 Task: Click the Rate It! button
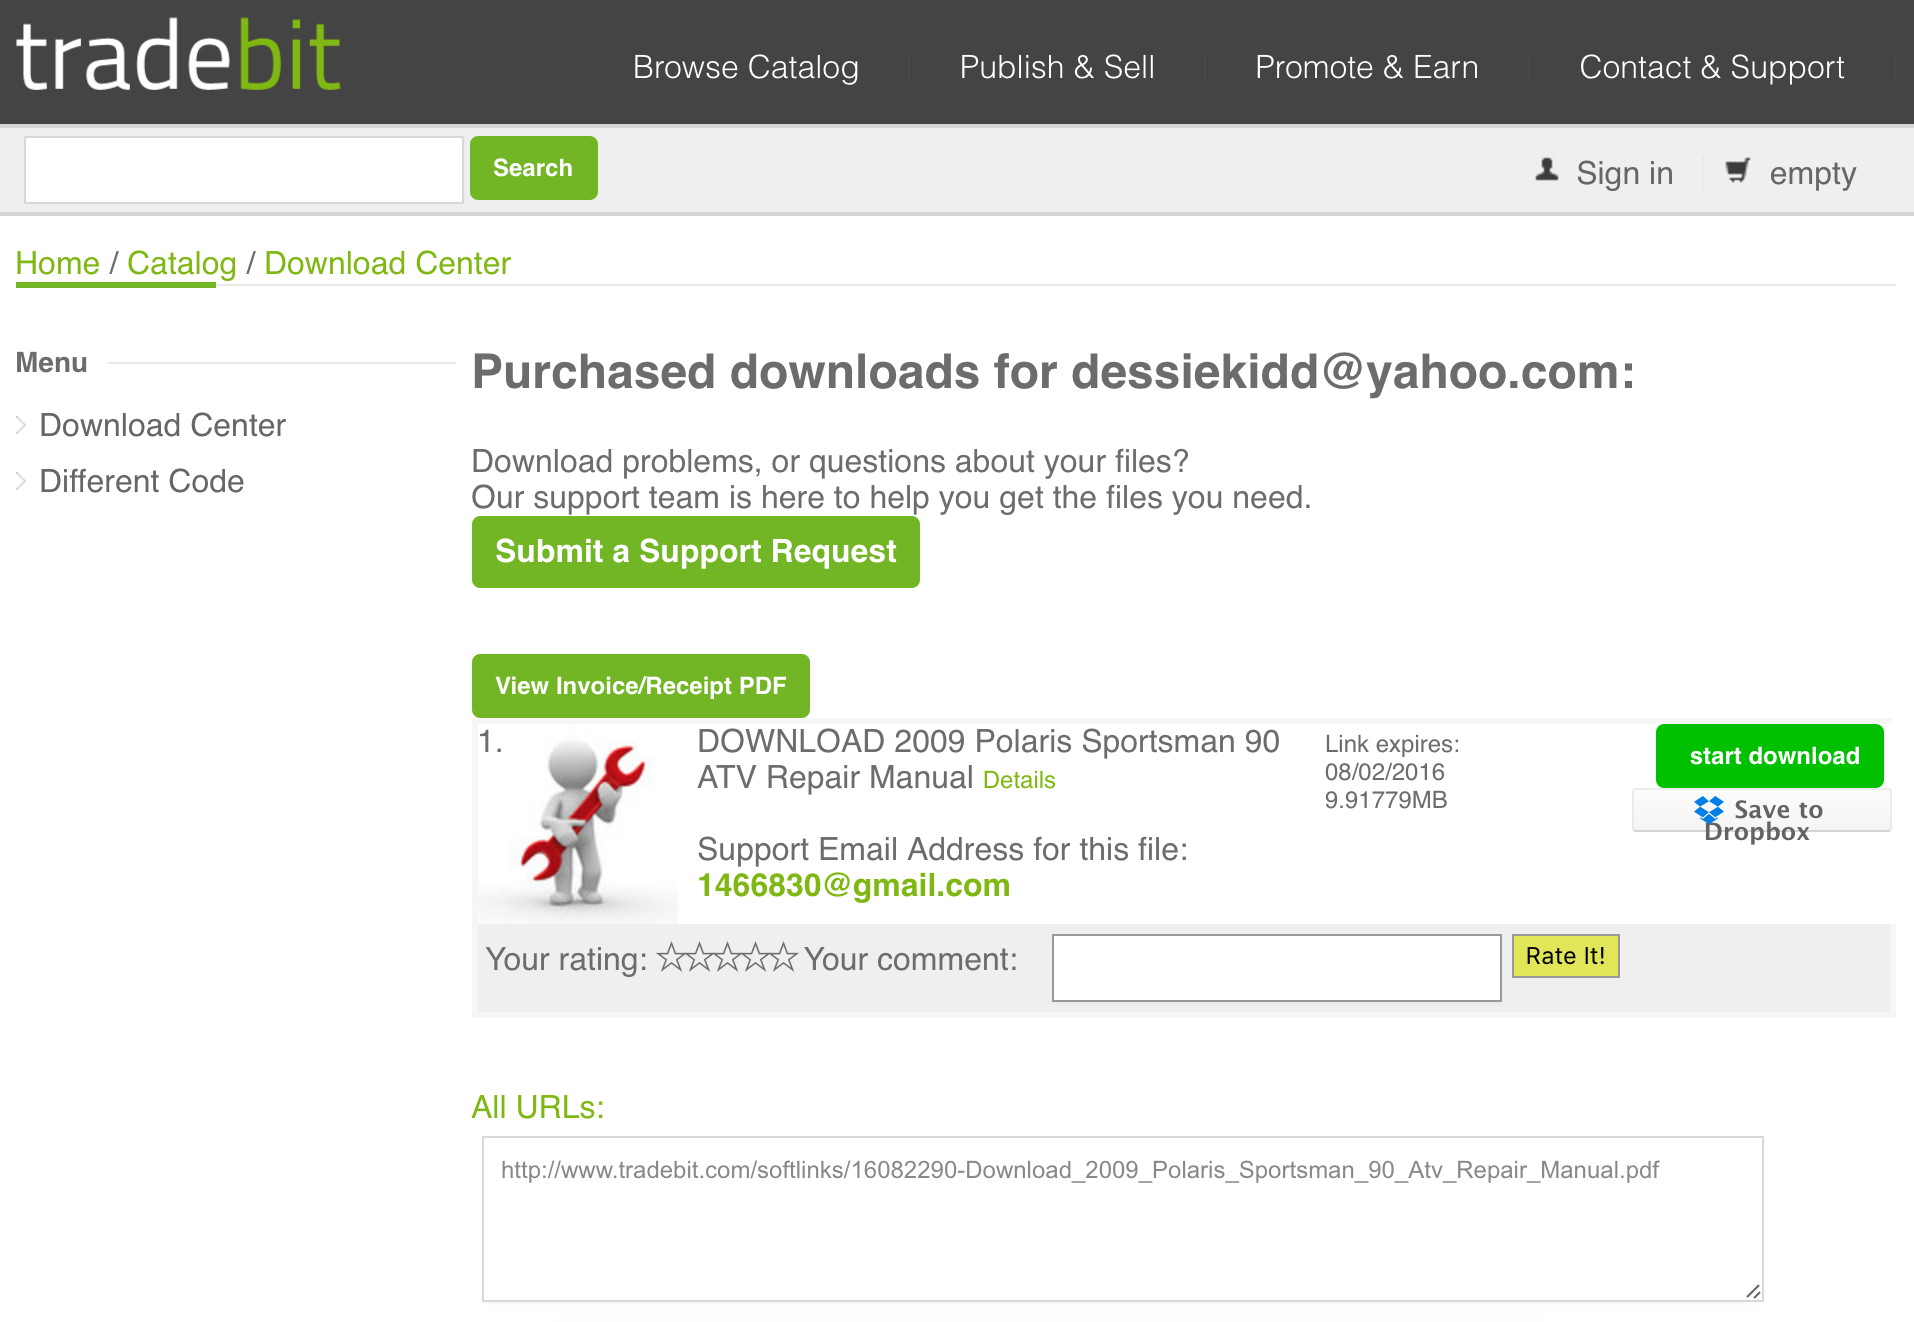pos(1566,956)
